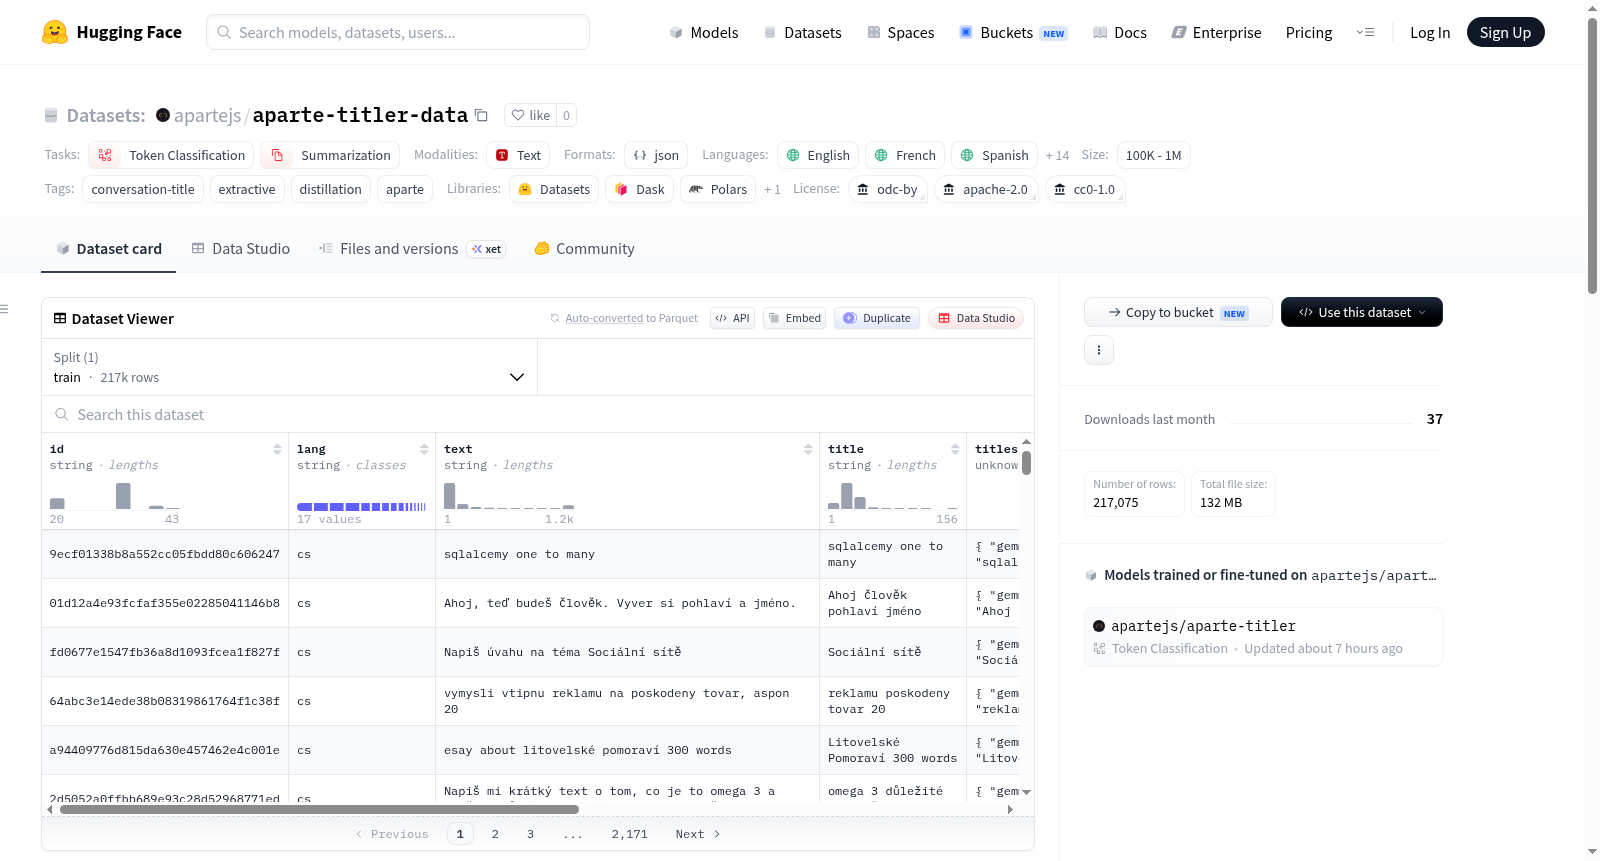
Task: Click the Token Classification task tag
Action: (x=171, y=155)
